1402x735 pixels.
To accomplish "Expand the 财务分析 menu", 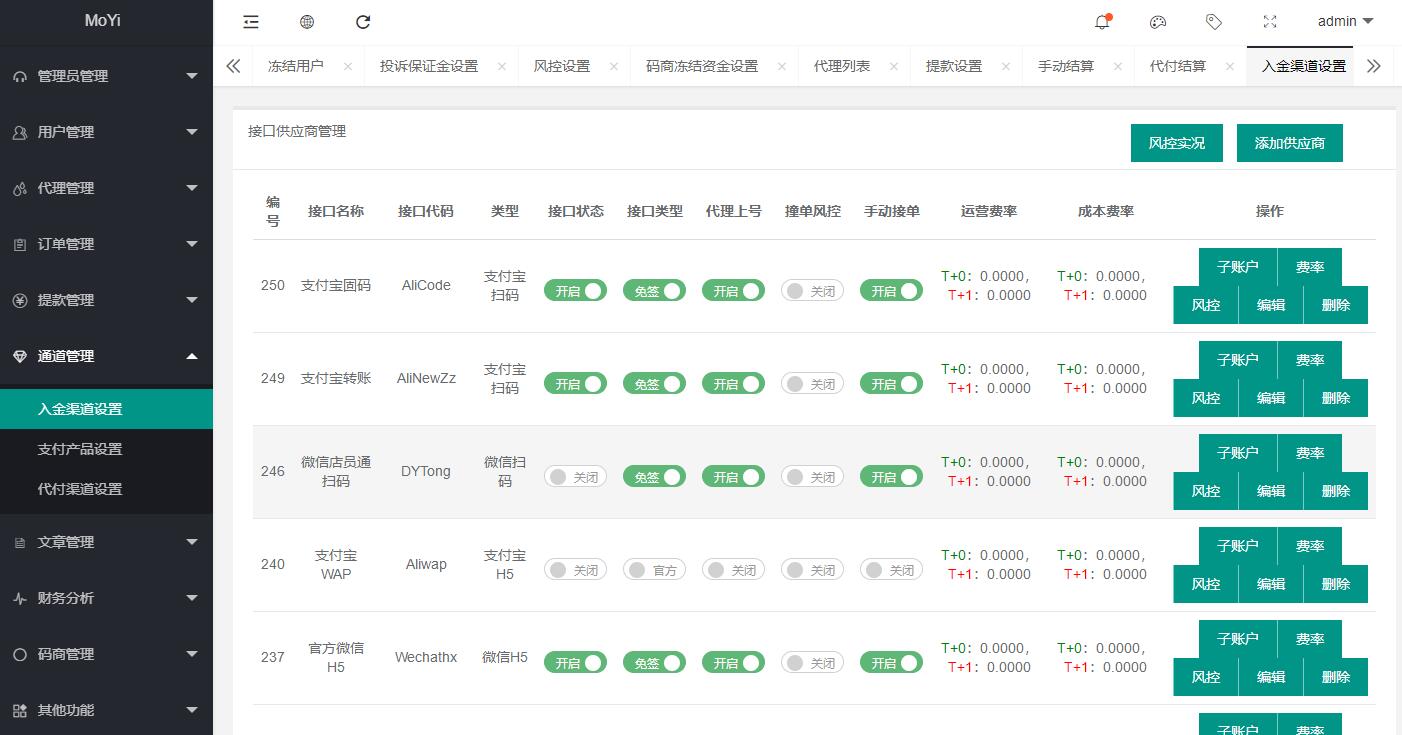I will coord(192,598).
